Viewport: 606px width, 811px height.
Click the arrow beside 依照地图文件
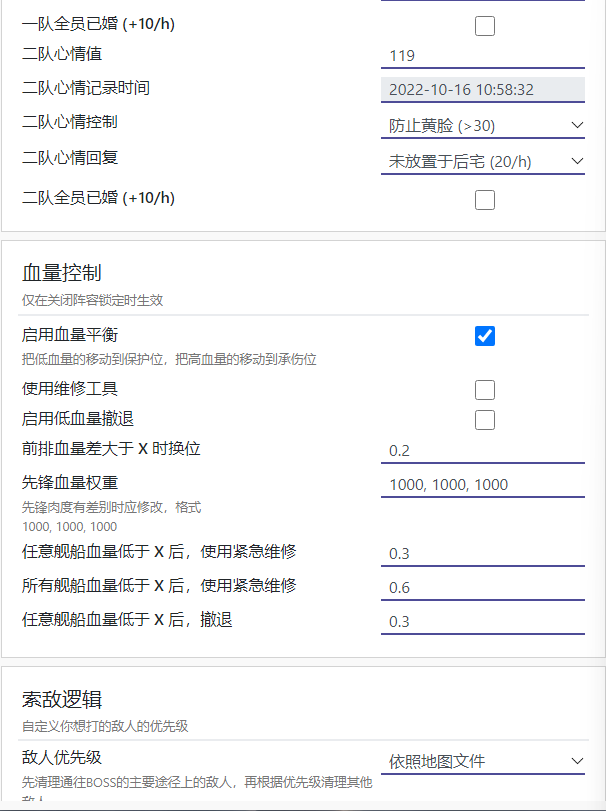[577, 761]
